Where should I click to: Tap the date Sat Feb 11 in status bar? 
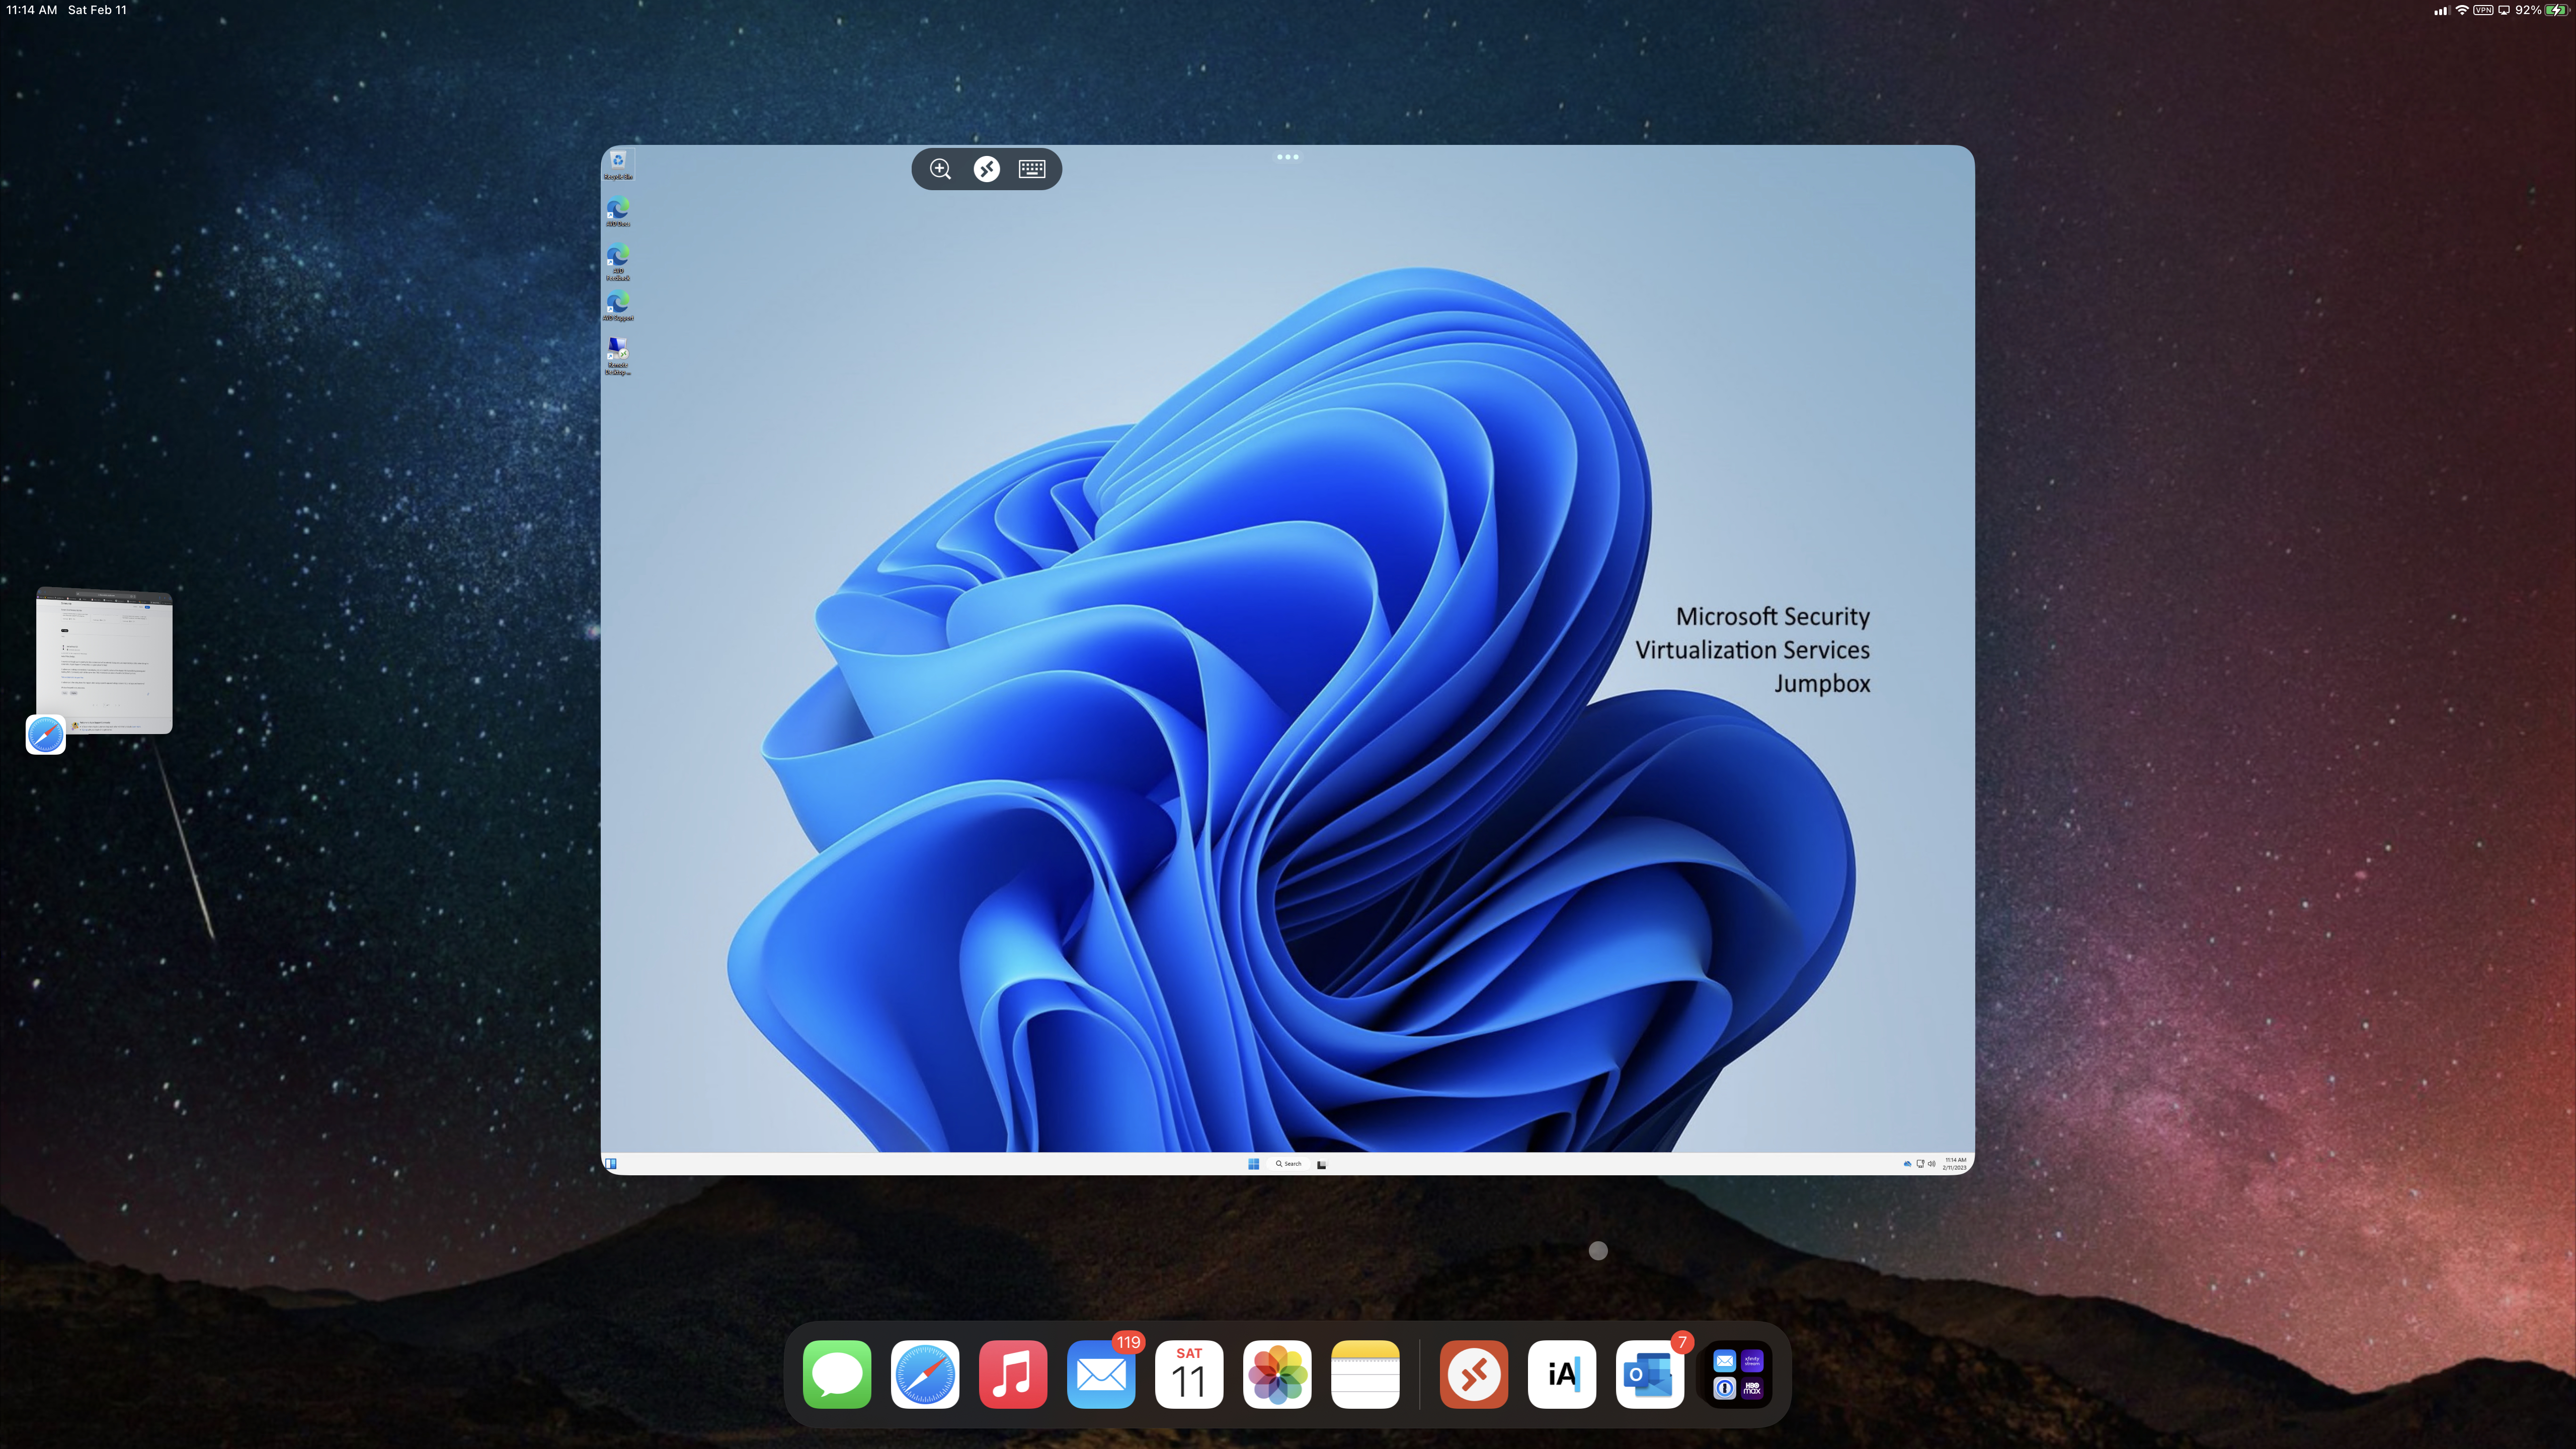pos(97,10)
